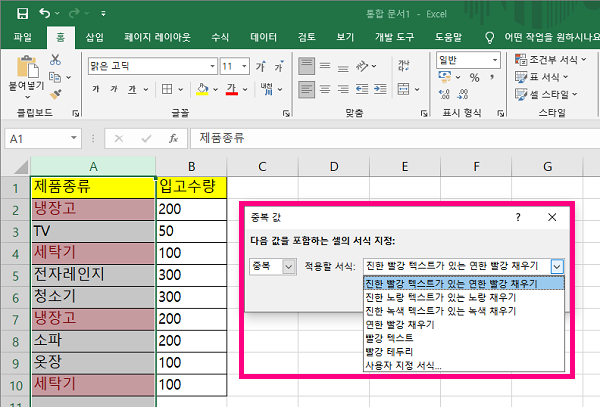Select 사용자 지정 서식... option
Viewport: 600px width, 407px height.
[x=464, y=365]
